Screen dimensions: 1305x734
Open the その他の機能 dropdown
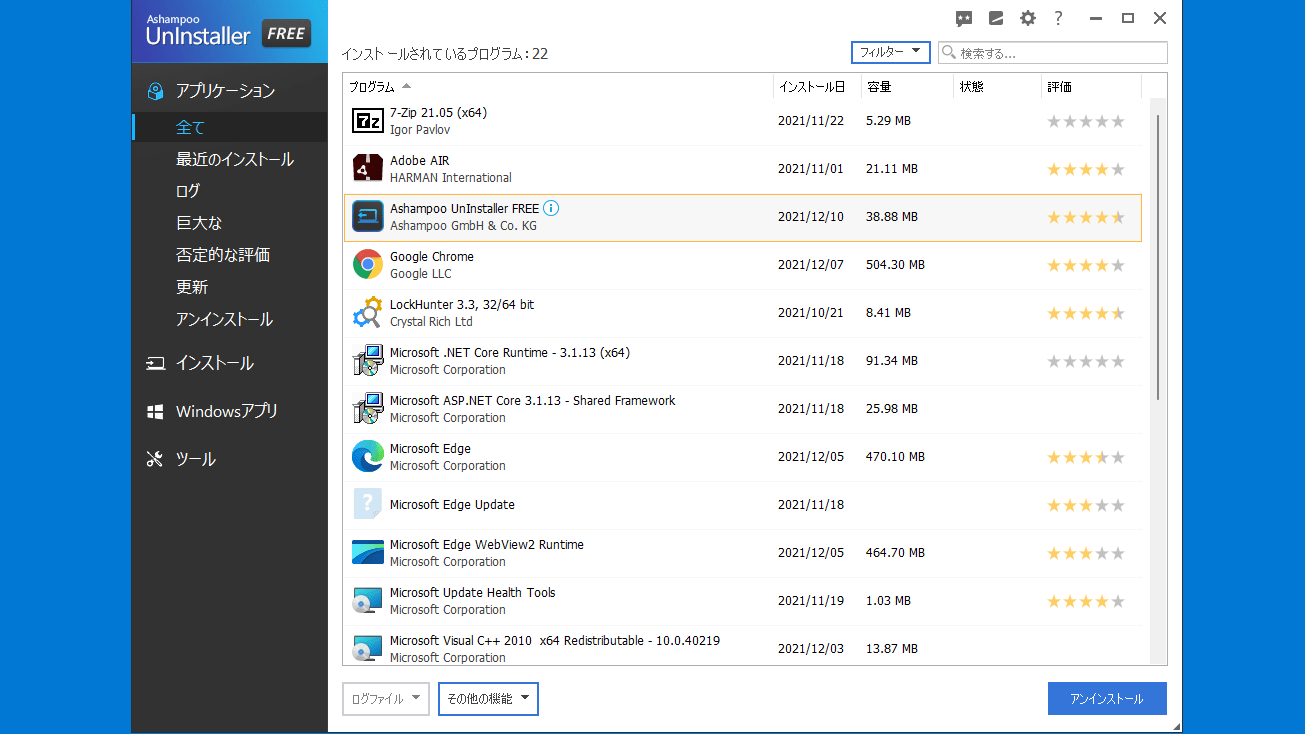click(x=488, y=699)
